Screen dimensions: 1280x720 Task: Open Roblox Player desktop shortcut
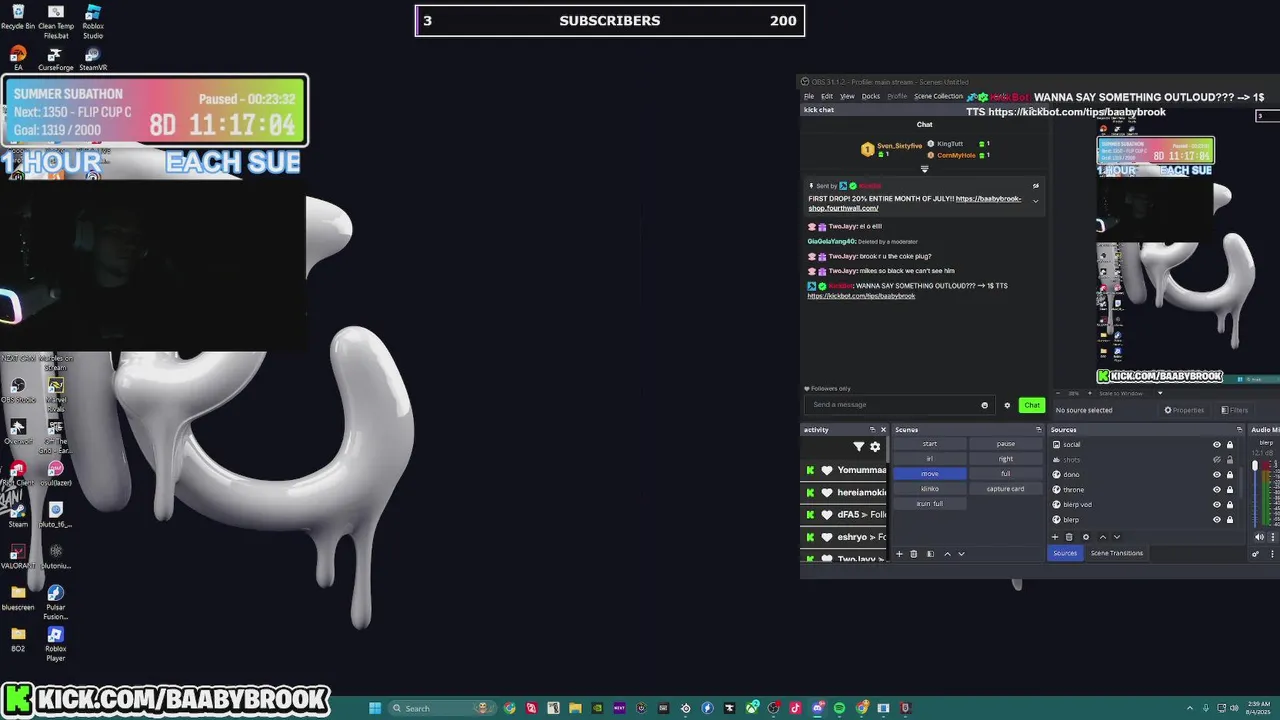coord(55,643)
